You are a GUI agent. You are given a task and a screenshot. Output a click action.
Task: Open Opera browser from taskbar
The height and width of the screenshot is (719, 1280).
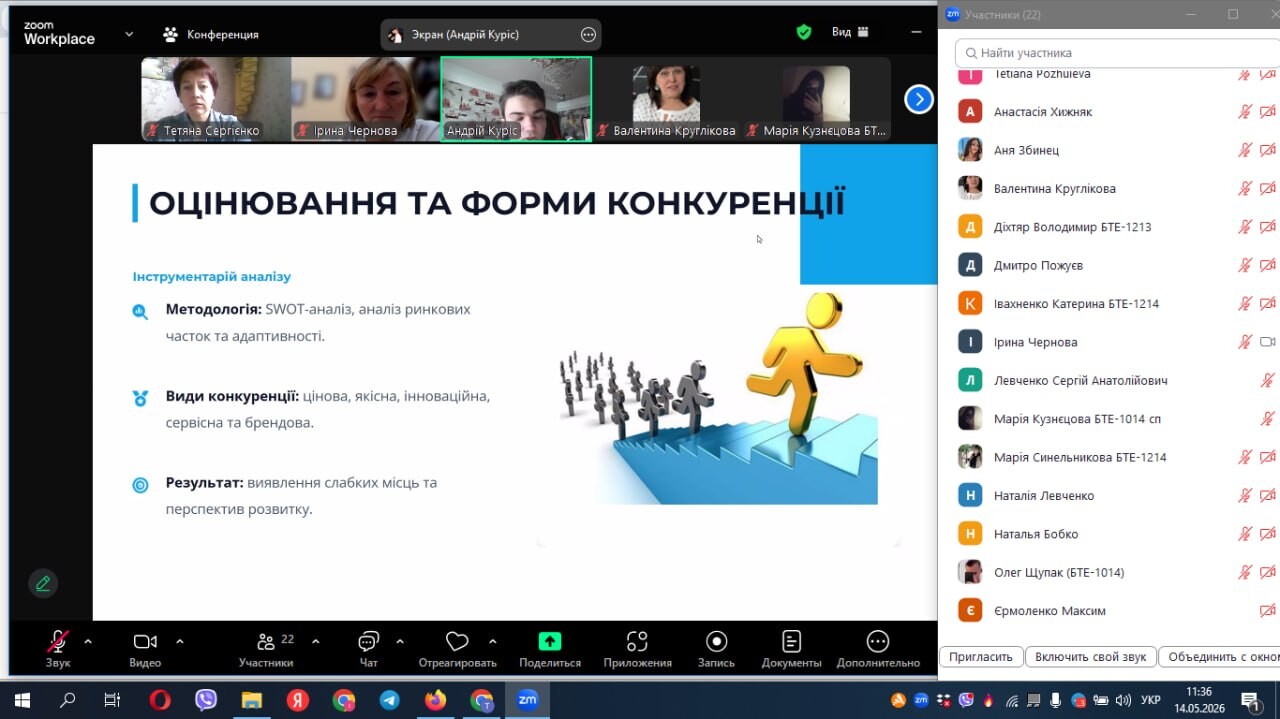159,700
